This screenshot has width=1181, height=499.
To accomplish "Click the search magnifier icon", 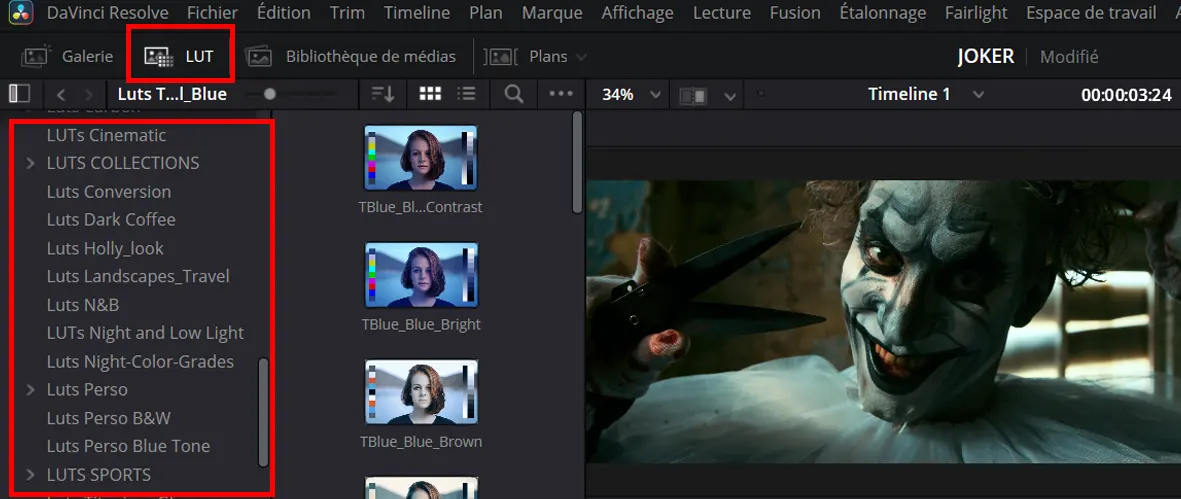I will (x=514, y=94).
